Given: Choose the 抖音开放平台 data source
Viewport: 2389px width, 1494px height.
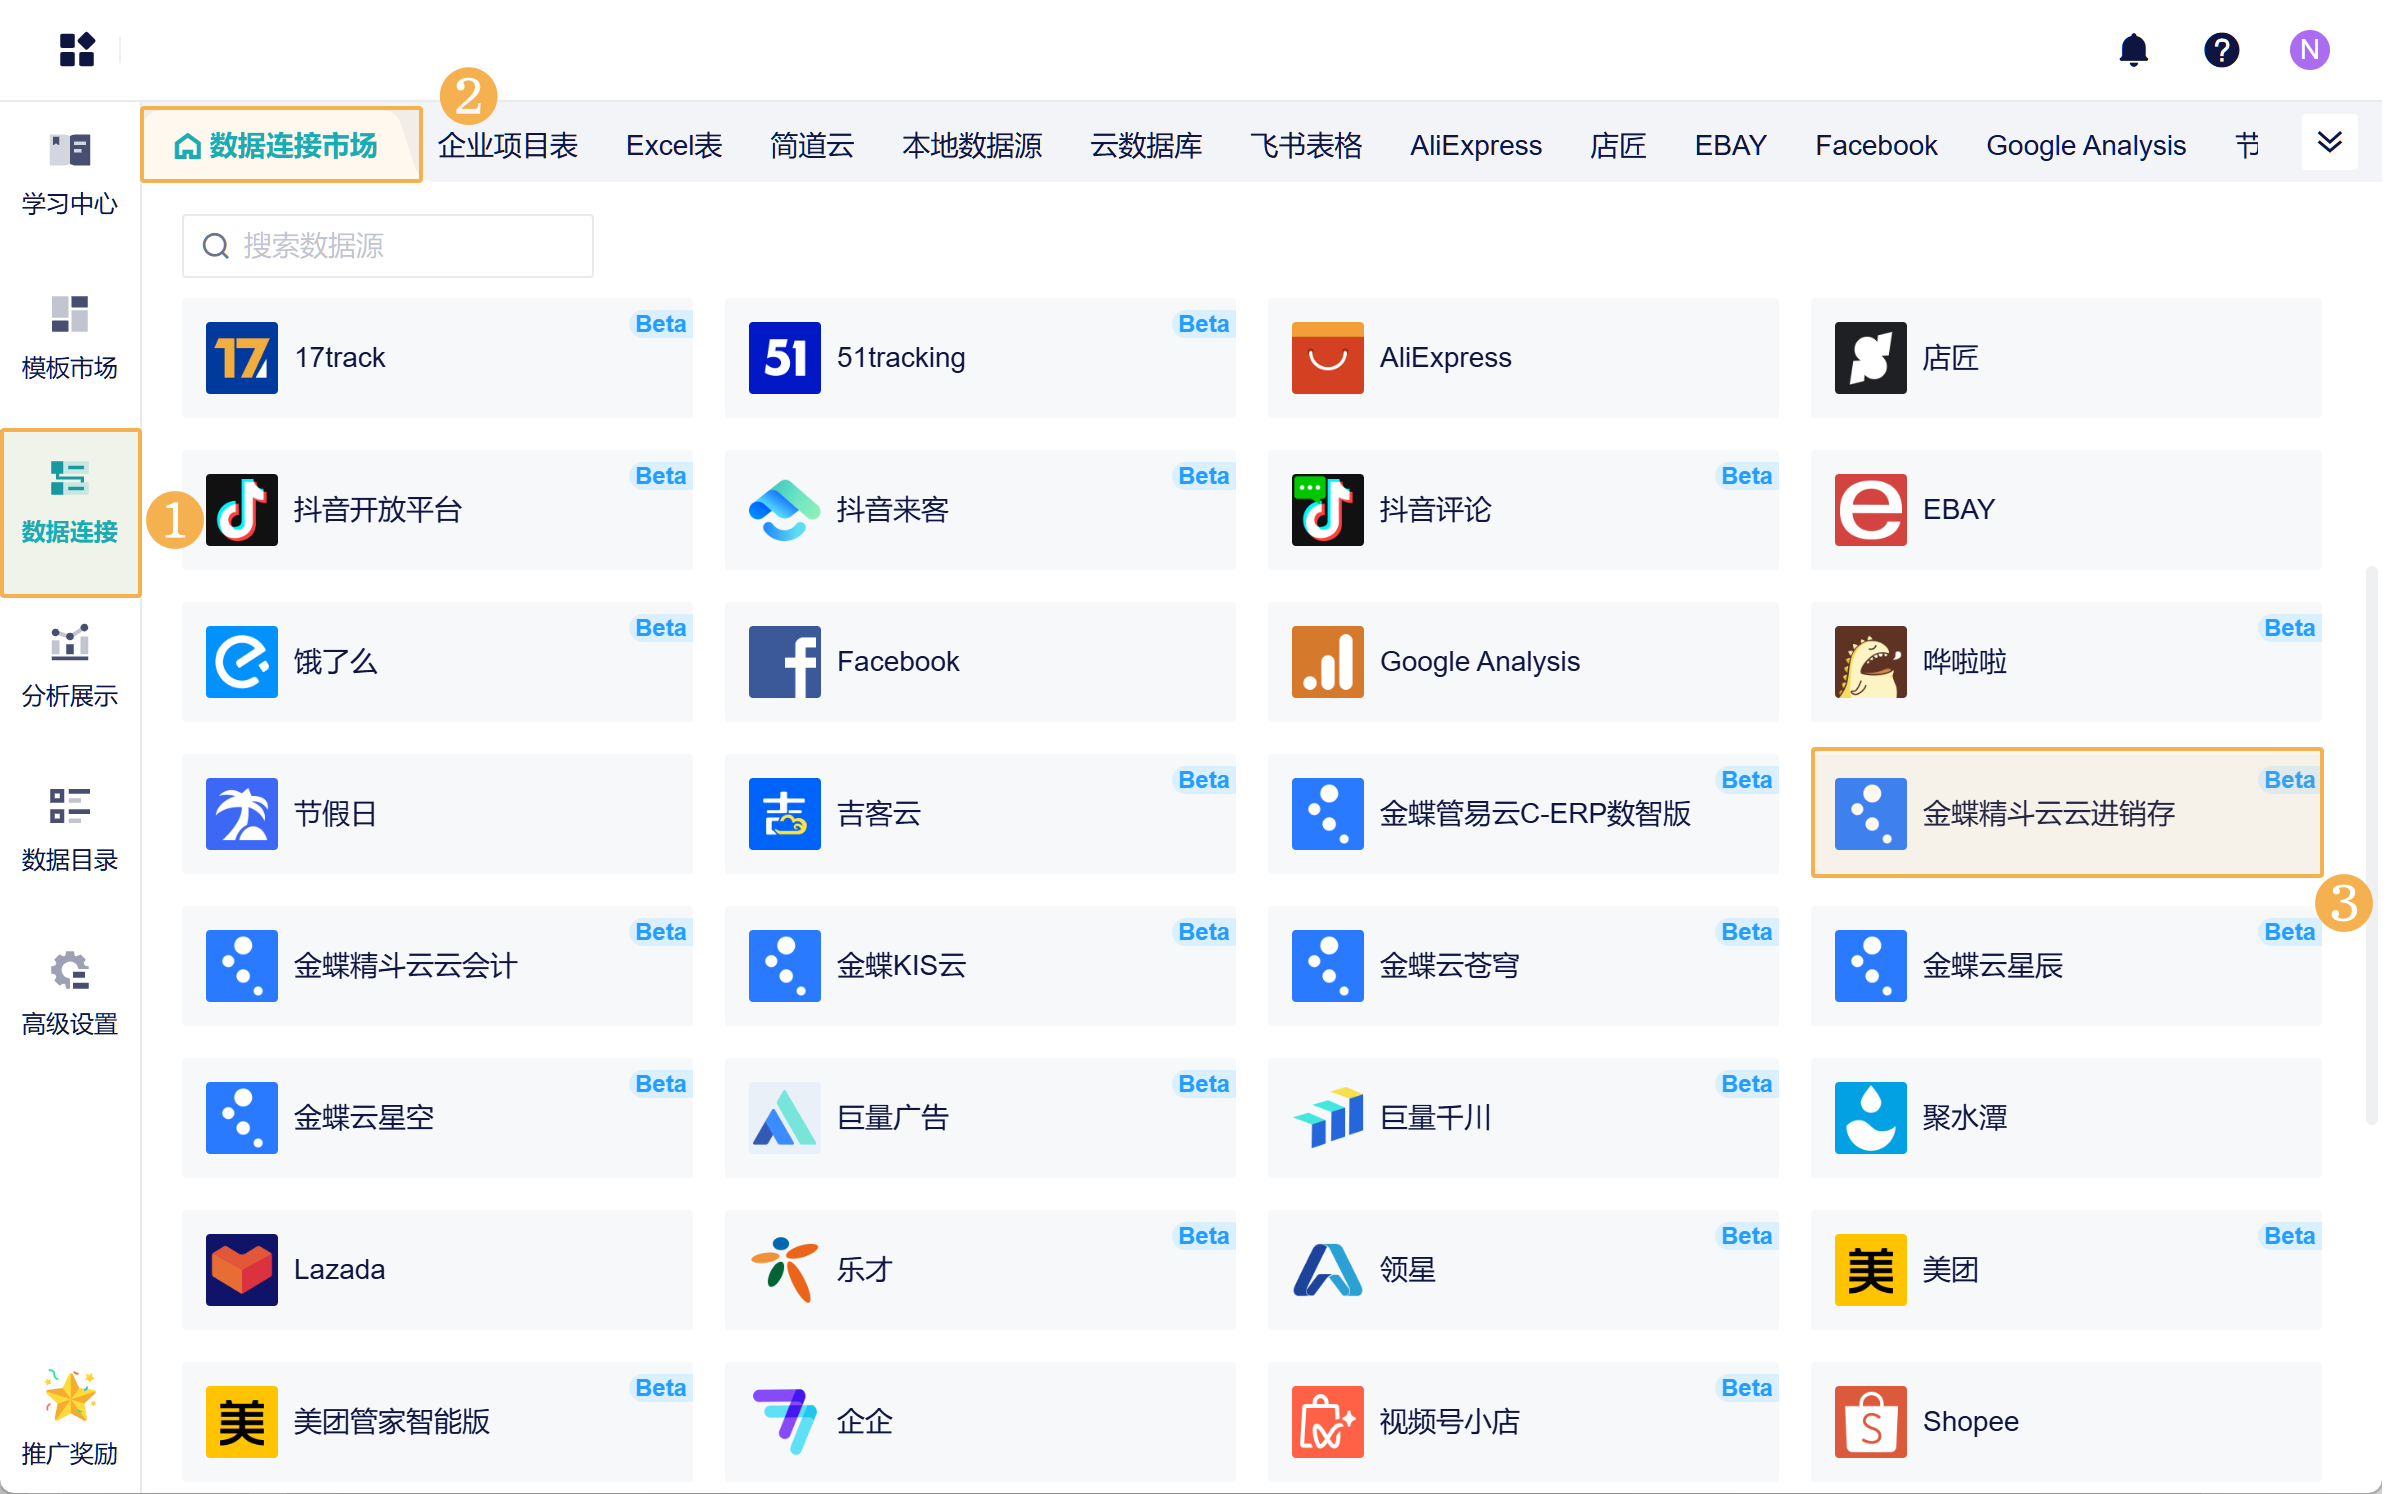Looking at the screenshot, I should [436, 509].
